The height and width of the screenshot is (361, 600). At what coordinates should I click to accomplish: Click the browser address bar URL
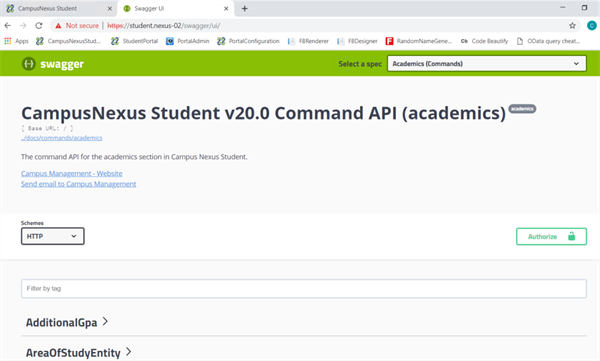pos(164,26)
